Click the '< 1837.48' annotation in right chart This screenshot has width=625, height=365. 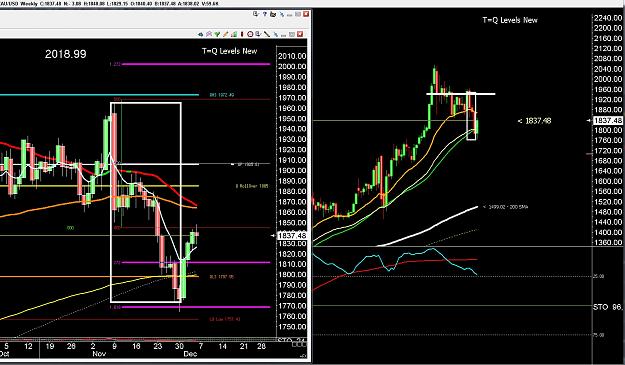coord(534,120)
